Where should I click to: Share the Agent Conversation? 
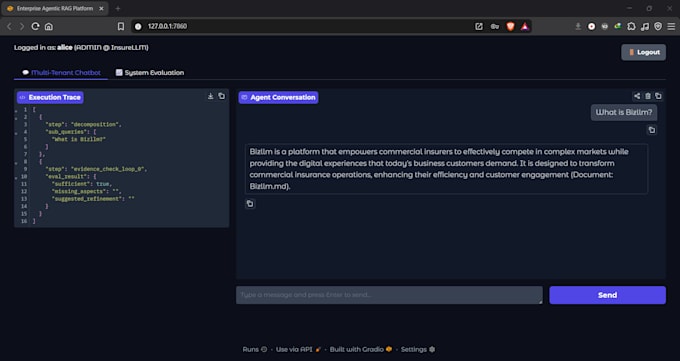click(x=637, y=96)
